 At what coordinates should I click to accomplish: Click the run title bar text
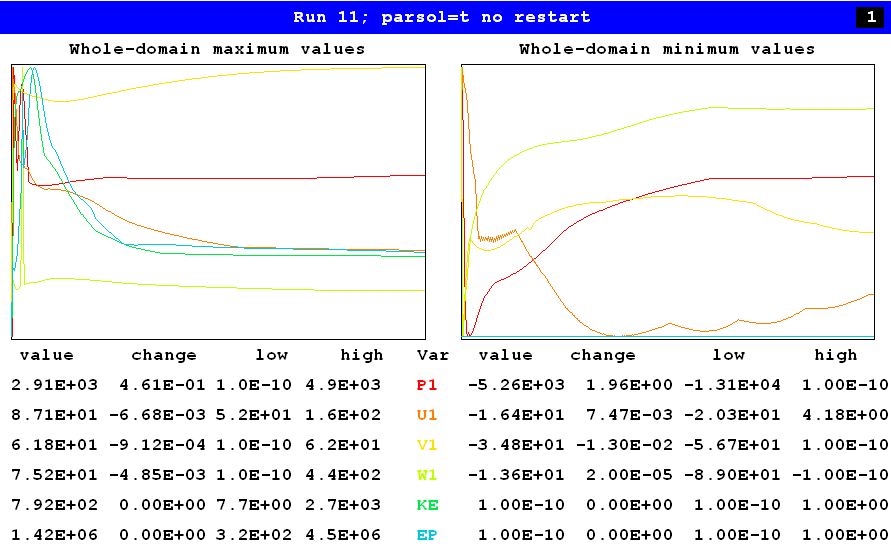point(441,17)
